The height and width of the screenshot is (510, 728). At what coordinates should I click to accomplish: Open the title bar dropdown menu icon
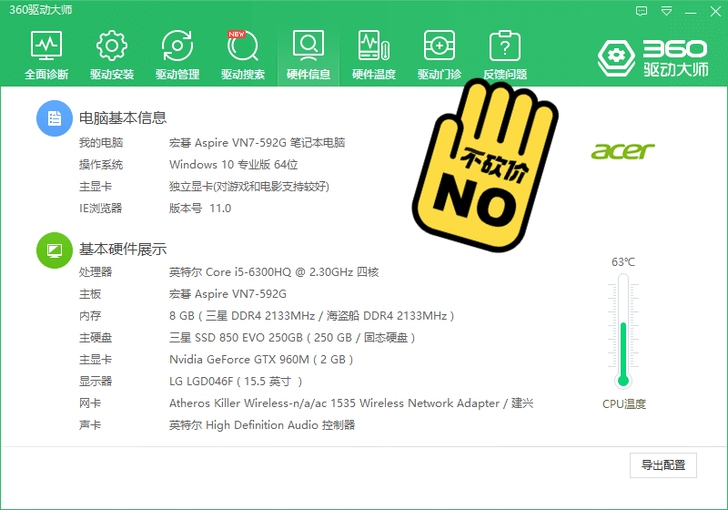667,11
